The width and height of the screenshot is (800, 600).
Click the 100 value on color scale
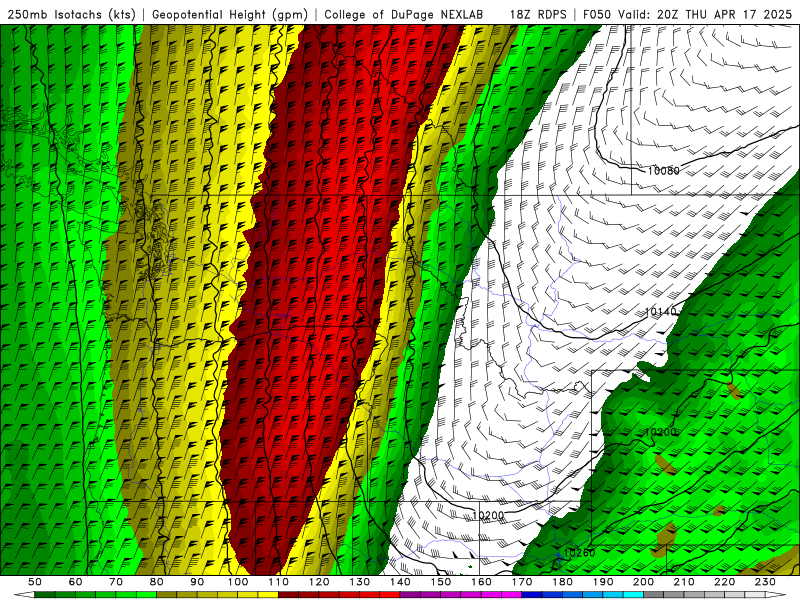coord(238,582)
